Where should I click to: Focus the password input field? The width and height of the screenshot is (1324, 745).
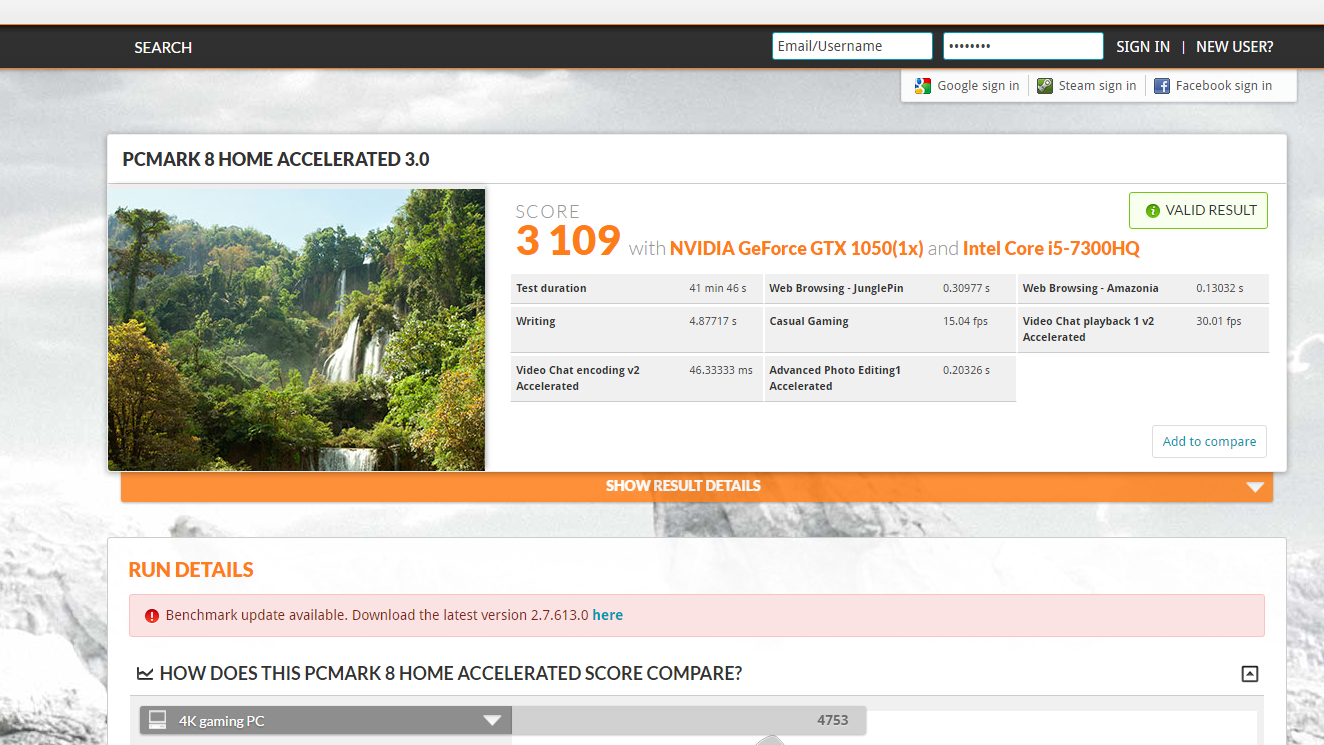click(x=1023, y=46)
